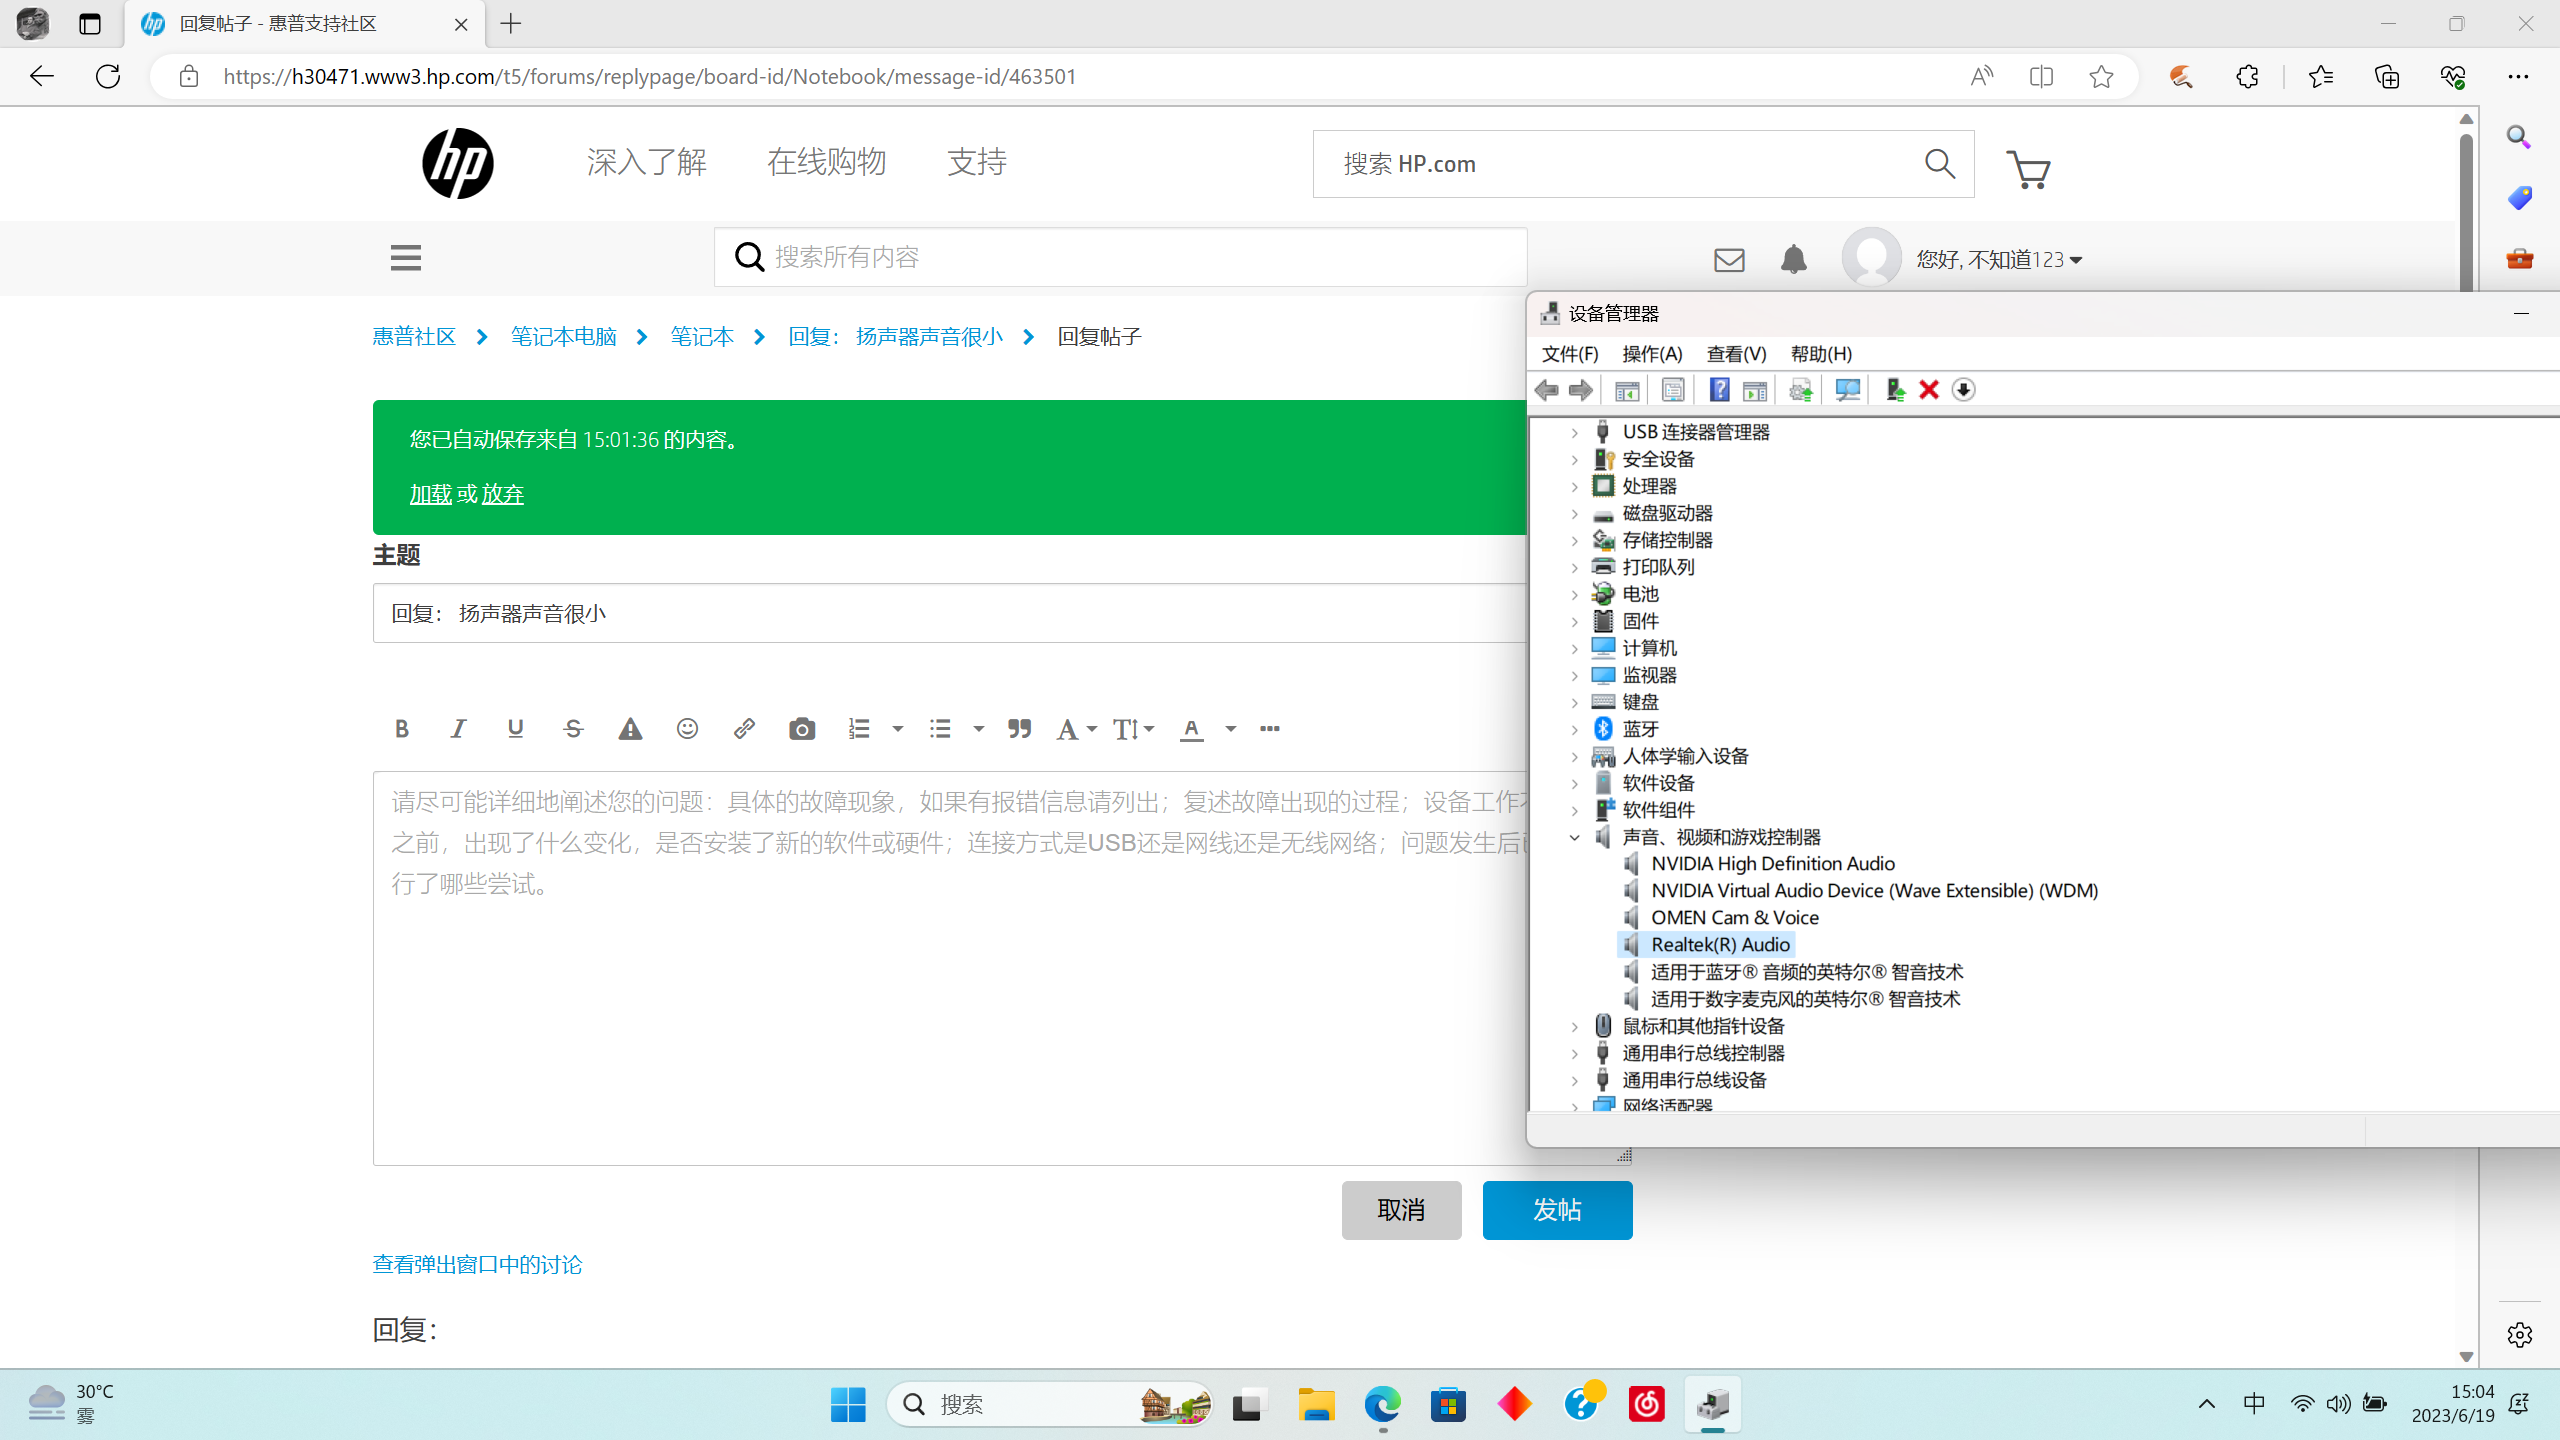The height and width of the screenshot is (1440, 2560).
Task: Toggle bold formatting in the editor
Action: (x=402, y=729)
